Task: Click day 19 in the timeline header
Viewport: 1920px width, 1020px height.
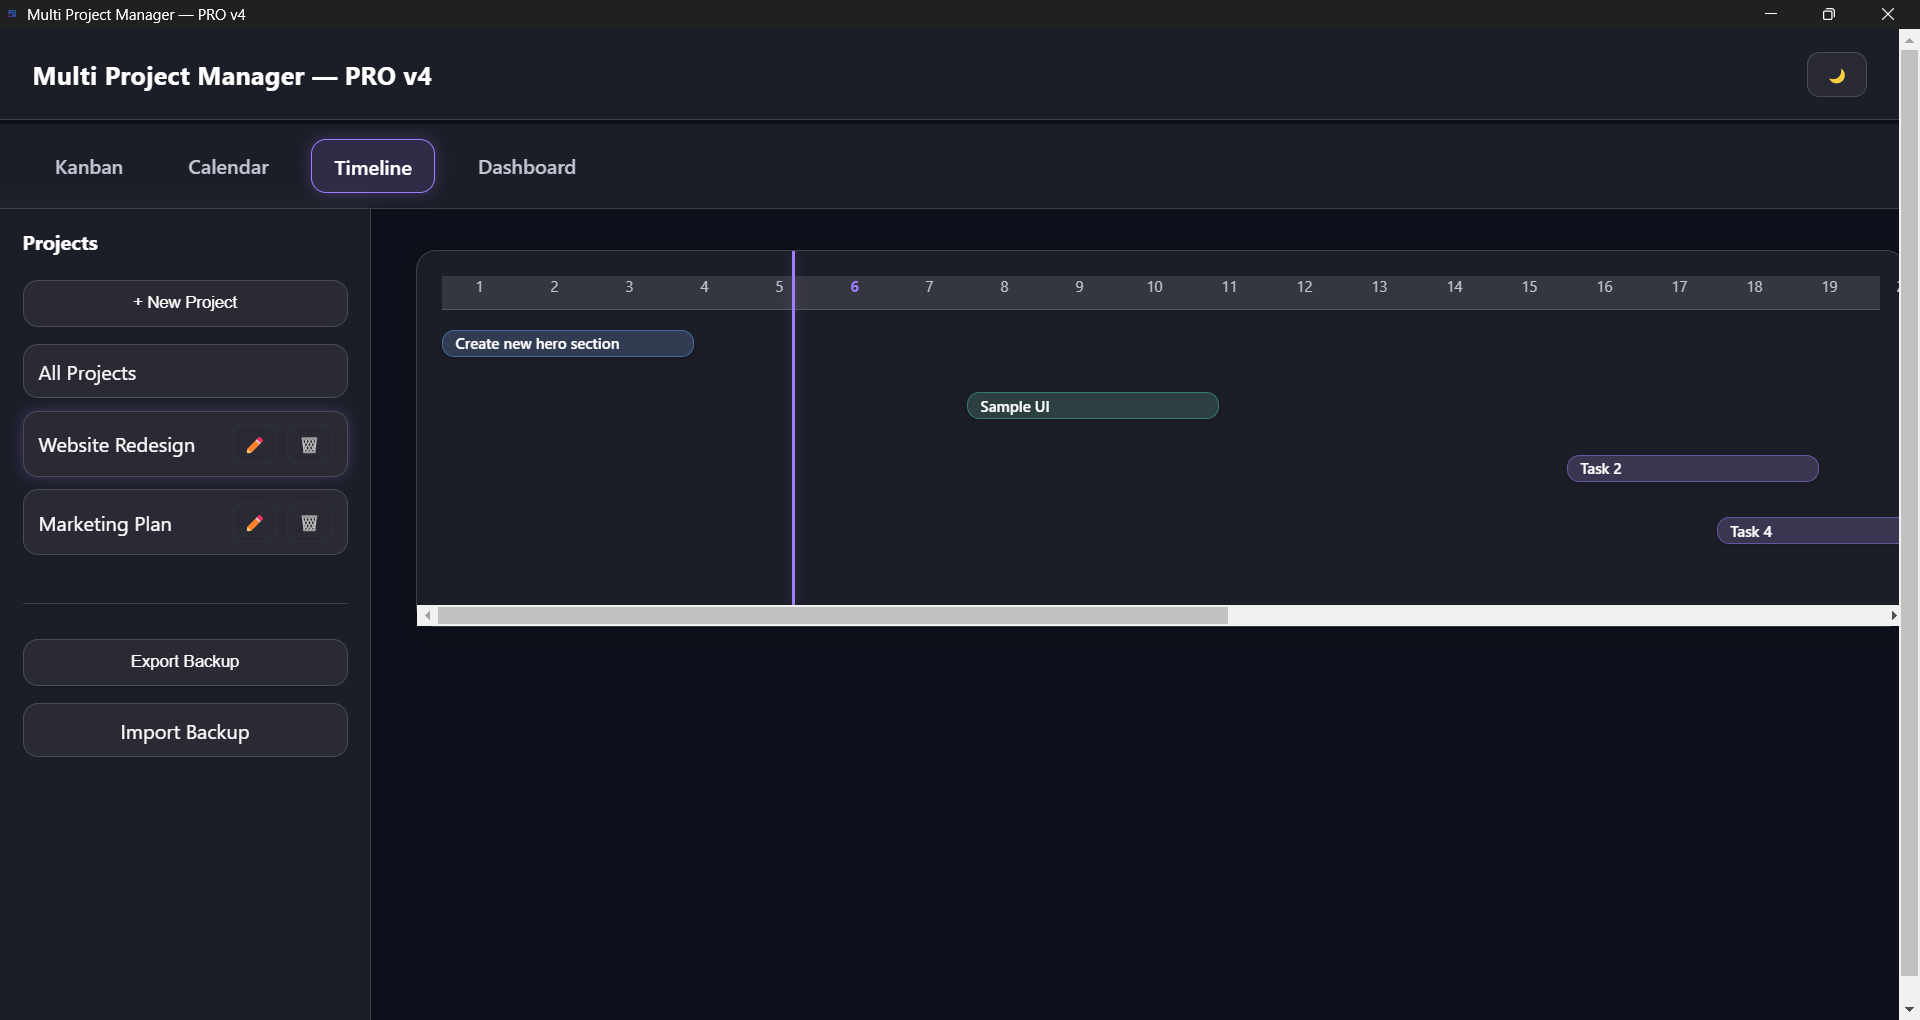Action: click(x=1829, y=287)
